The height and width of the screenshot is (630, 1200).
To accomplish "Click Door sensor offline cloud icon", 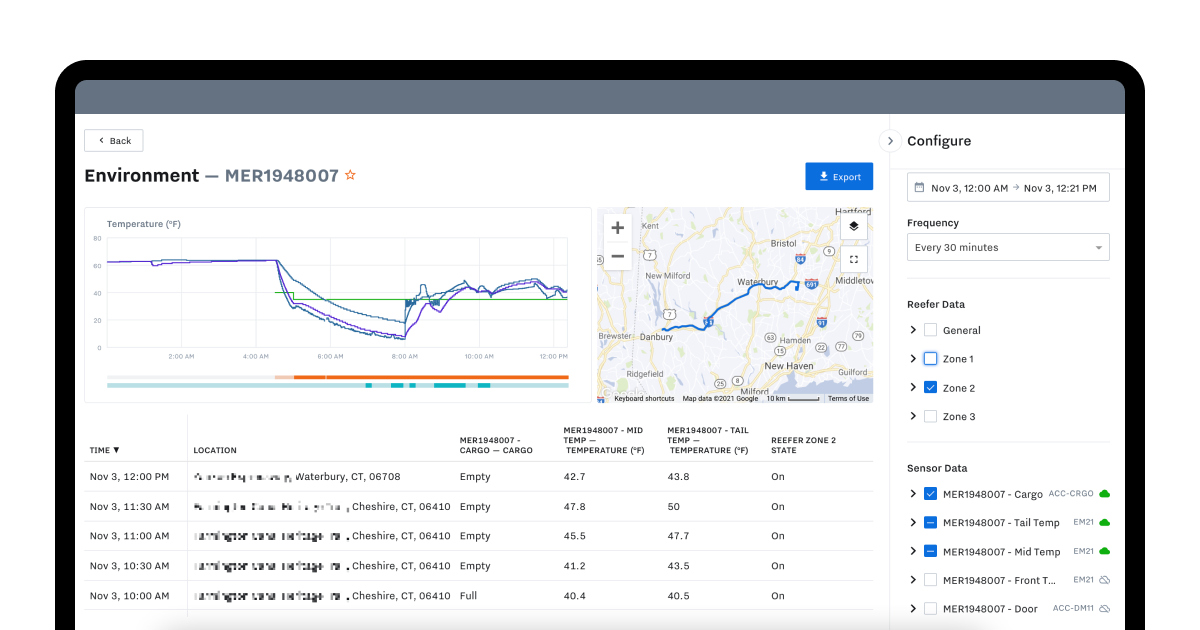I will [1104, 608].
